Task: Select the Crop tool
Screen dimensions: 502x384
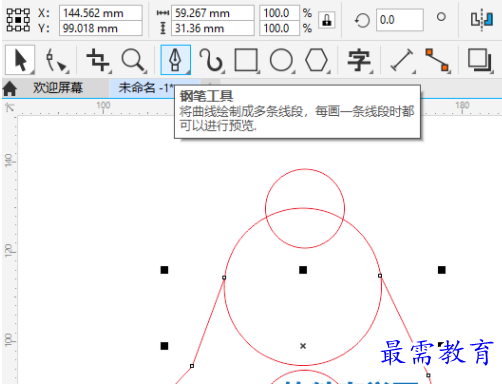Action: 97,60
